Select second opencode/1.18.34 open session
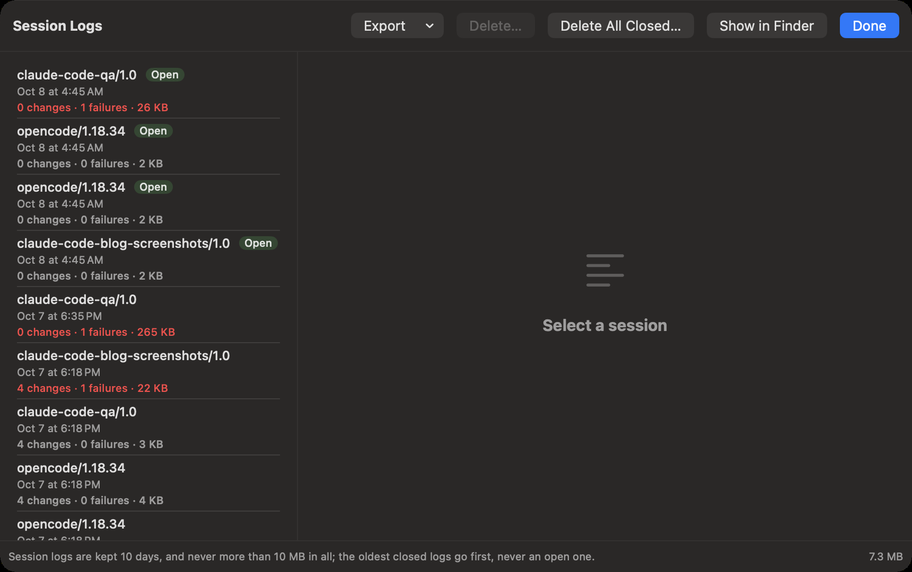The image size is (912, 572). (148, 203)
